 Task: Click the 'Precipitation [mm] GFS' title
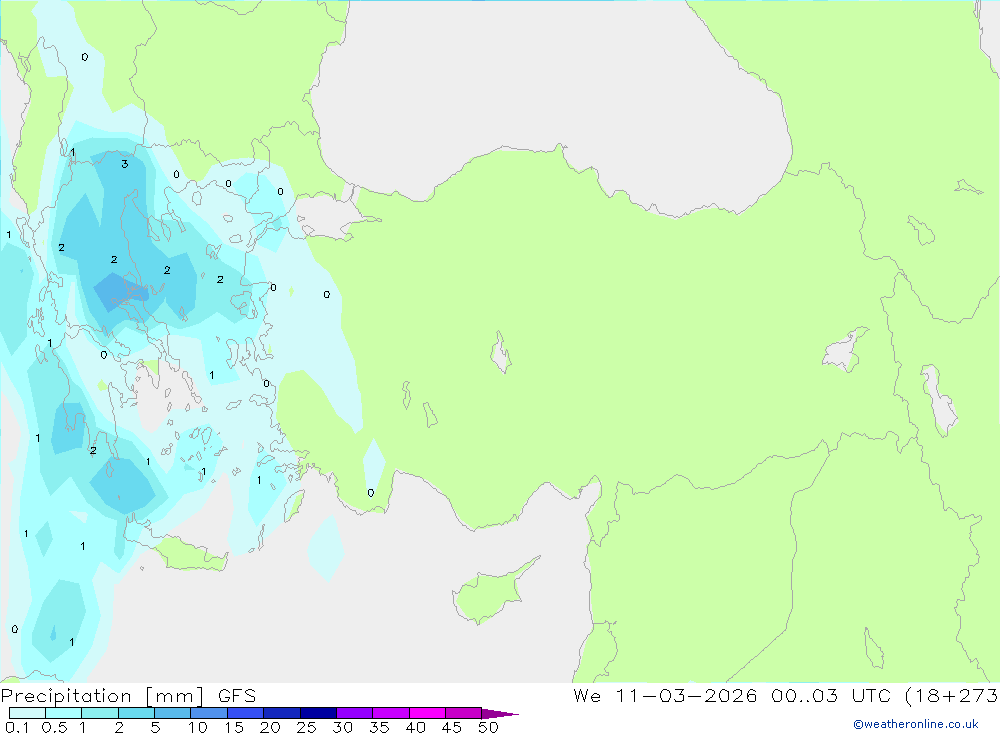pyautogui.click(x=128, y=696)
